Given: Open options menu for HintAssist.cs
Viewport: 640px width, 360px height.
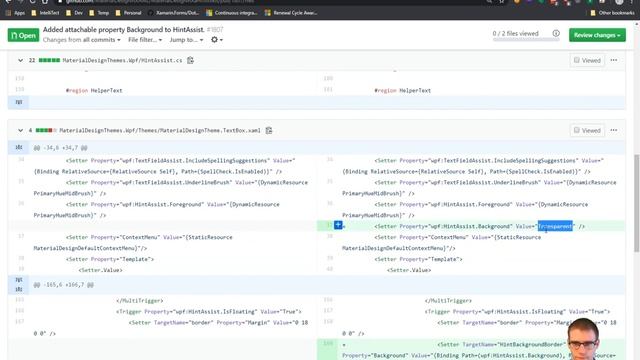Looking at the screenshot, I should (614, 60).
